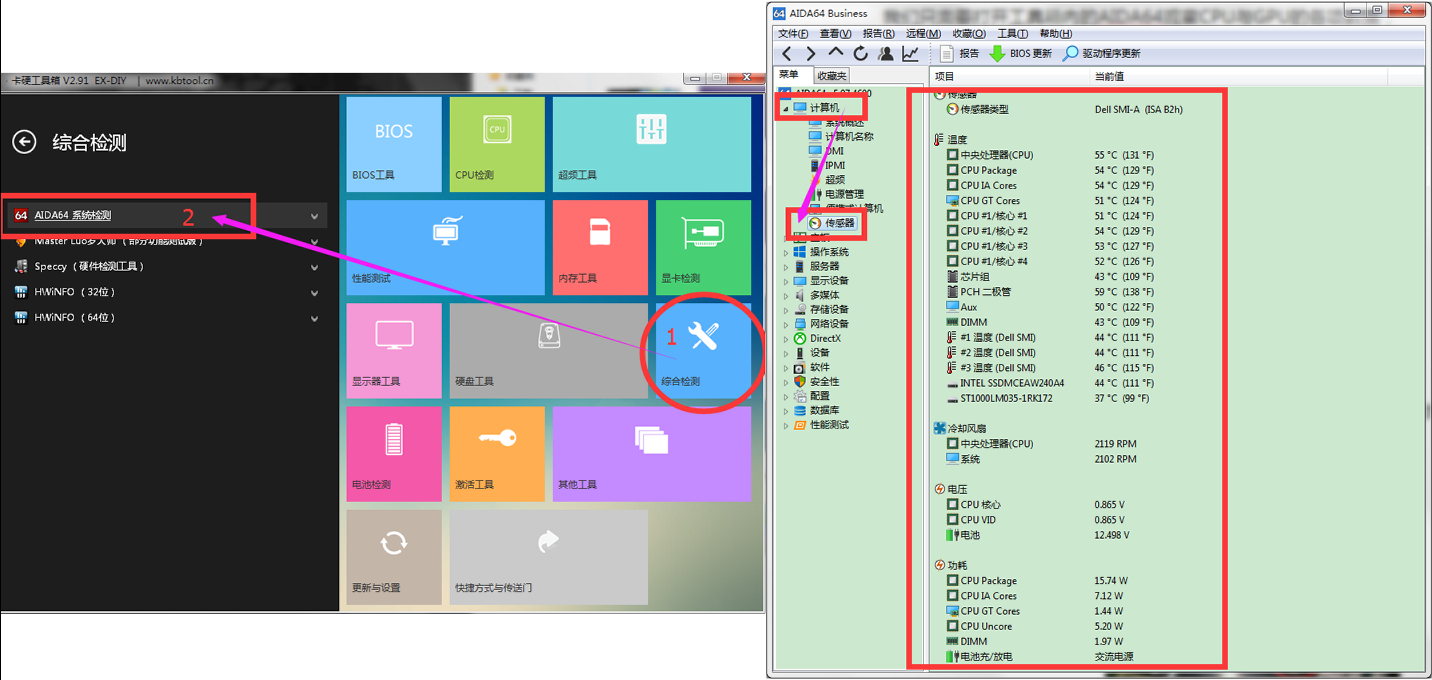1432x680 pixels.
Task: Switch to the 收藏夹 tab
Action: pos(831,76)
